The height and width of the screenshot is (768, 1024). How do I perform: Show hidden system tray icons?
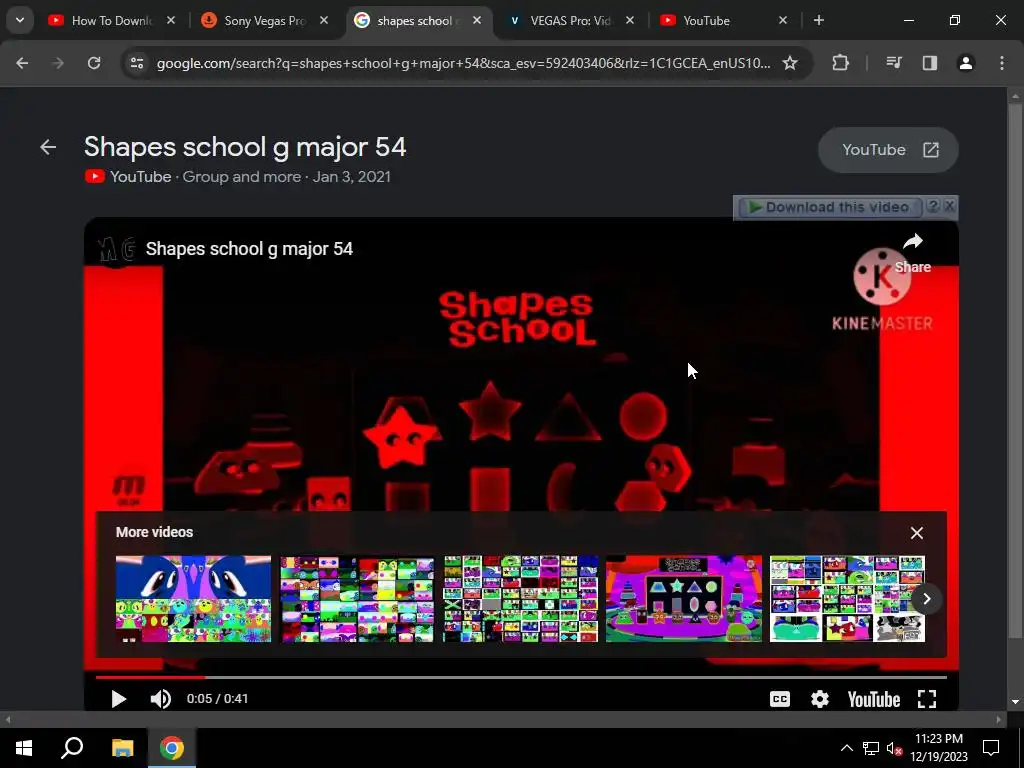point(846,748)
